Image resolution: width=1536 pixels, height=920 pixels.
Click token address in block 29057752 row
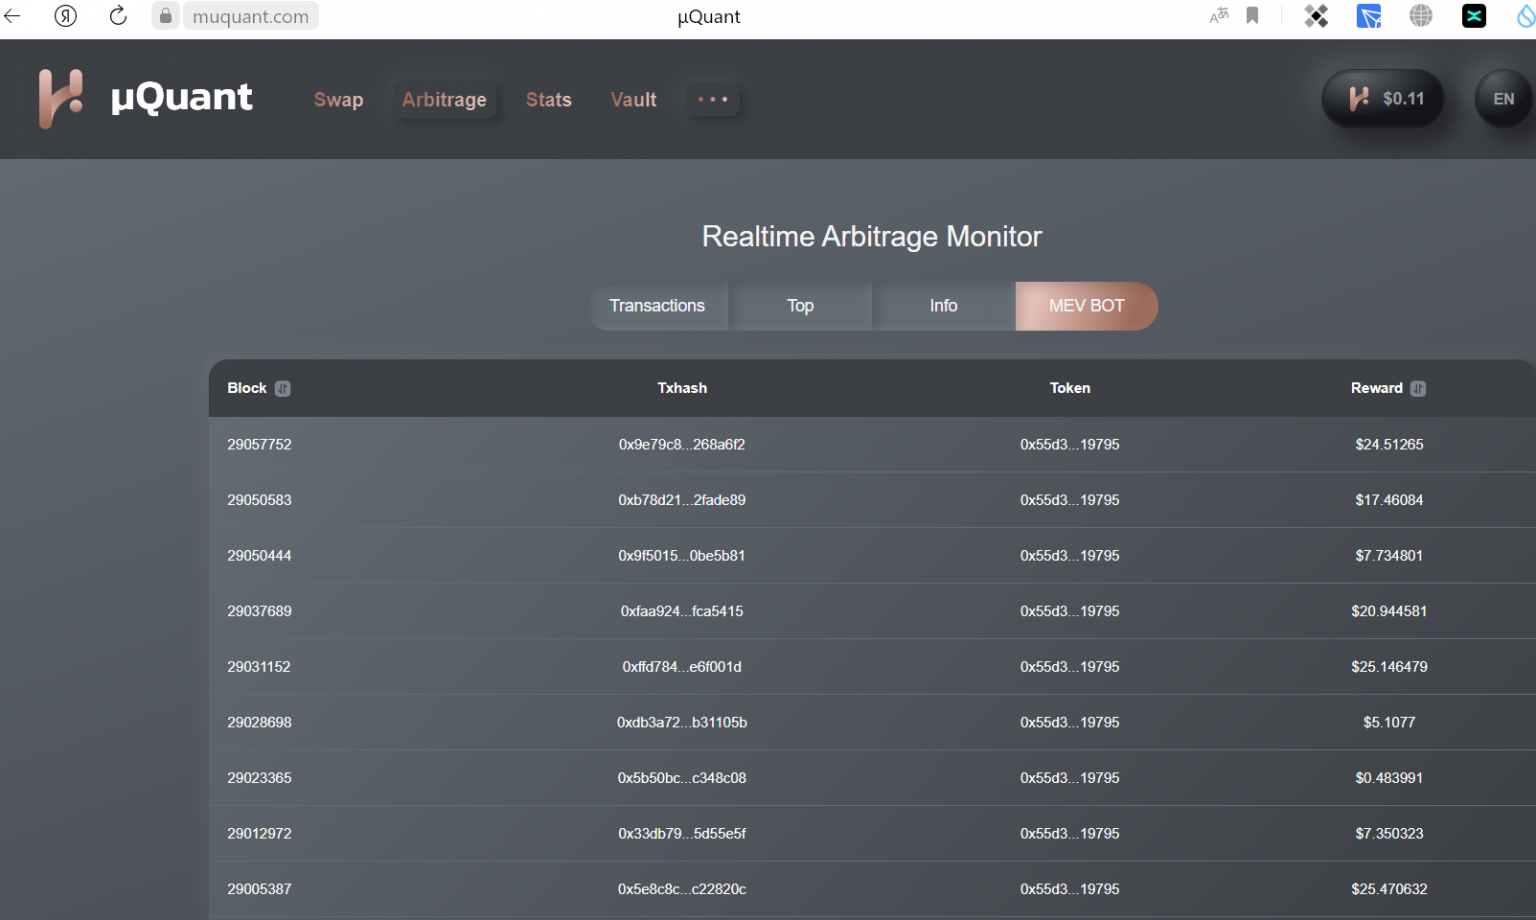1070,444
